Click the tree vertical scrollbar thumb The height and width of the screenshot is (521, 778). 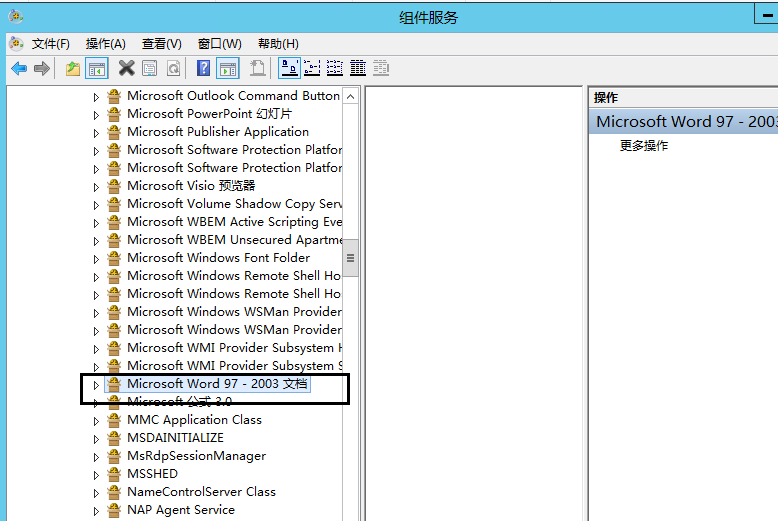350,258
